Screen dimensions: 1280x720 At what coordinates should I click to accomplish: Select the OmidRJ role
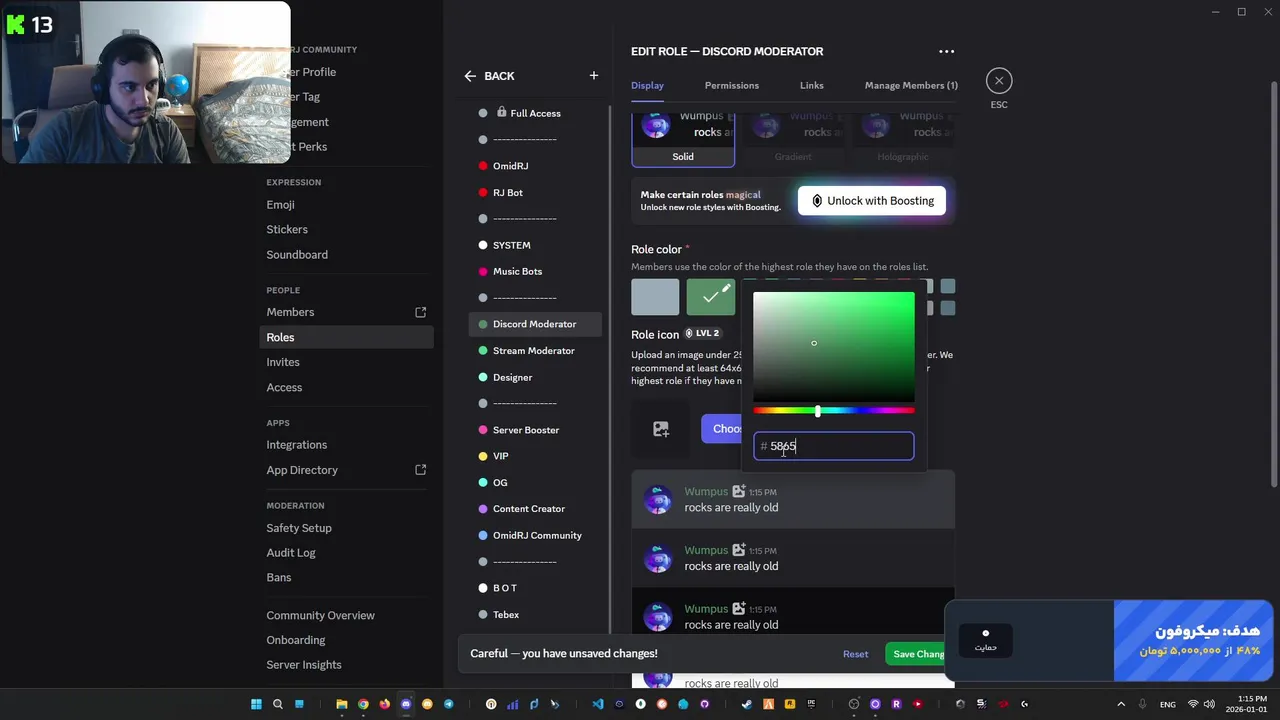535,166
